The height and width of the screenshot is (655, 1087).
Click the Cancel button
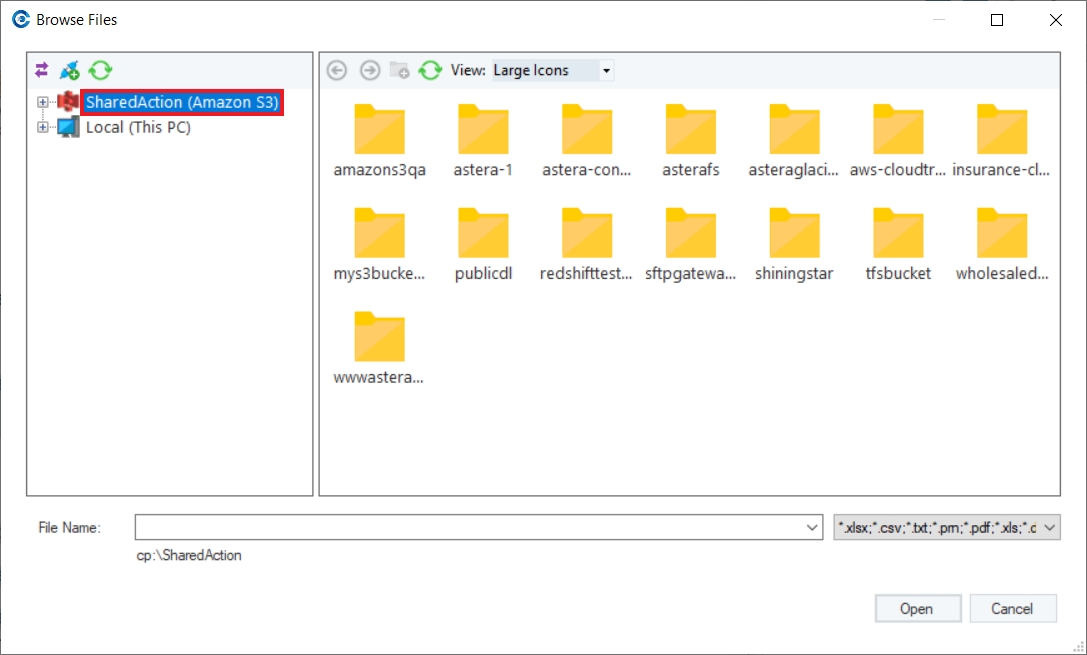pyautogui.click(x=1012, y=609)
